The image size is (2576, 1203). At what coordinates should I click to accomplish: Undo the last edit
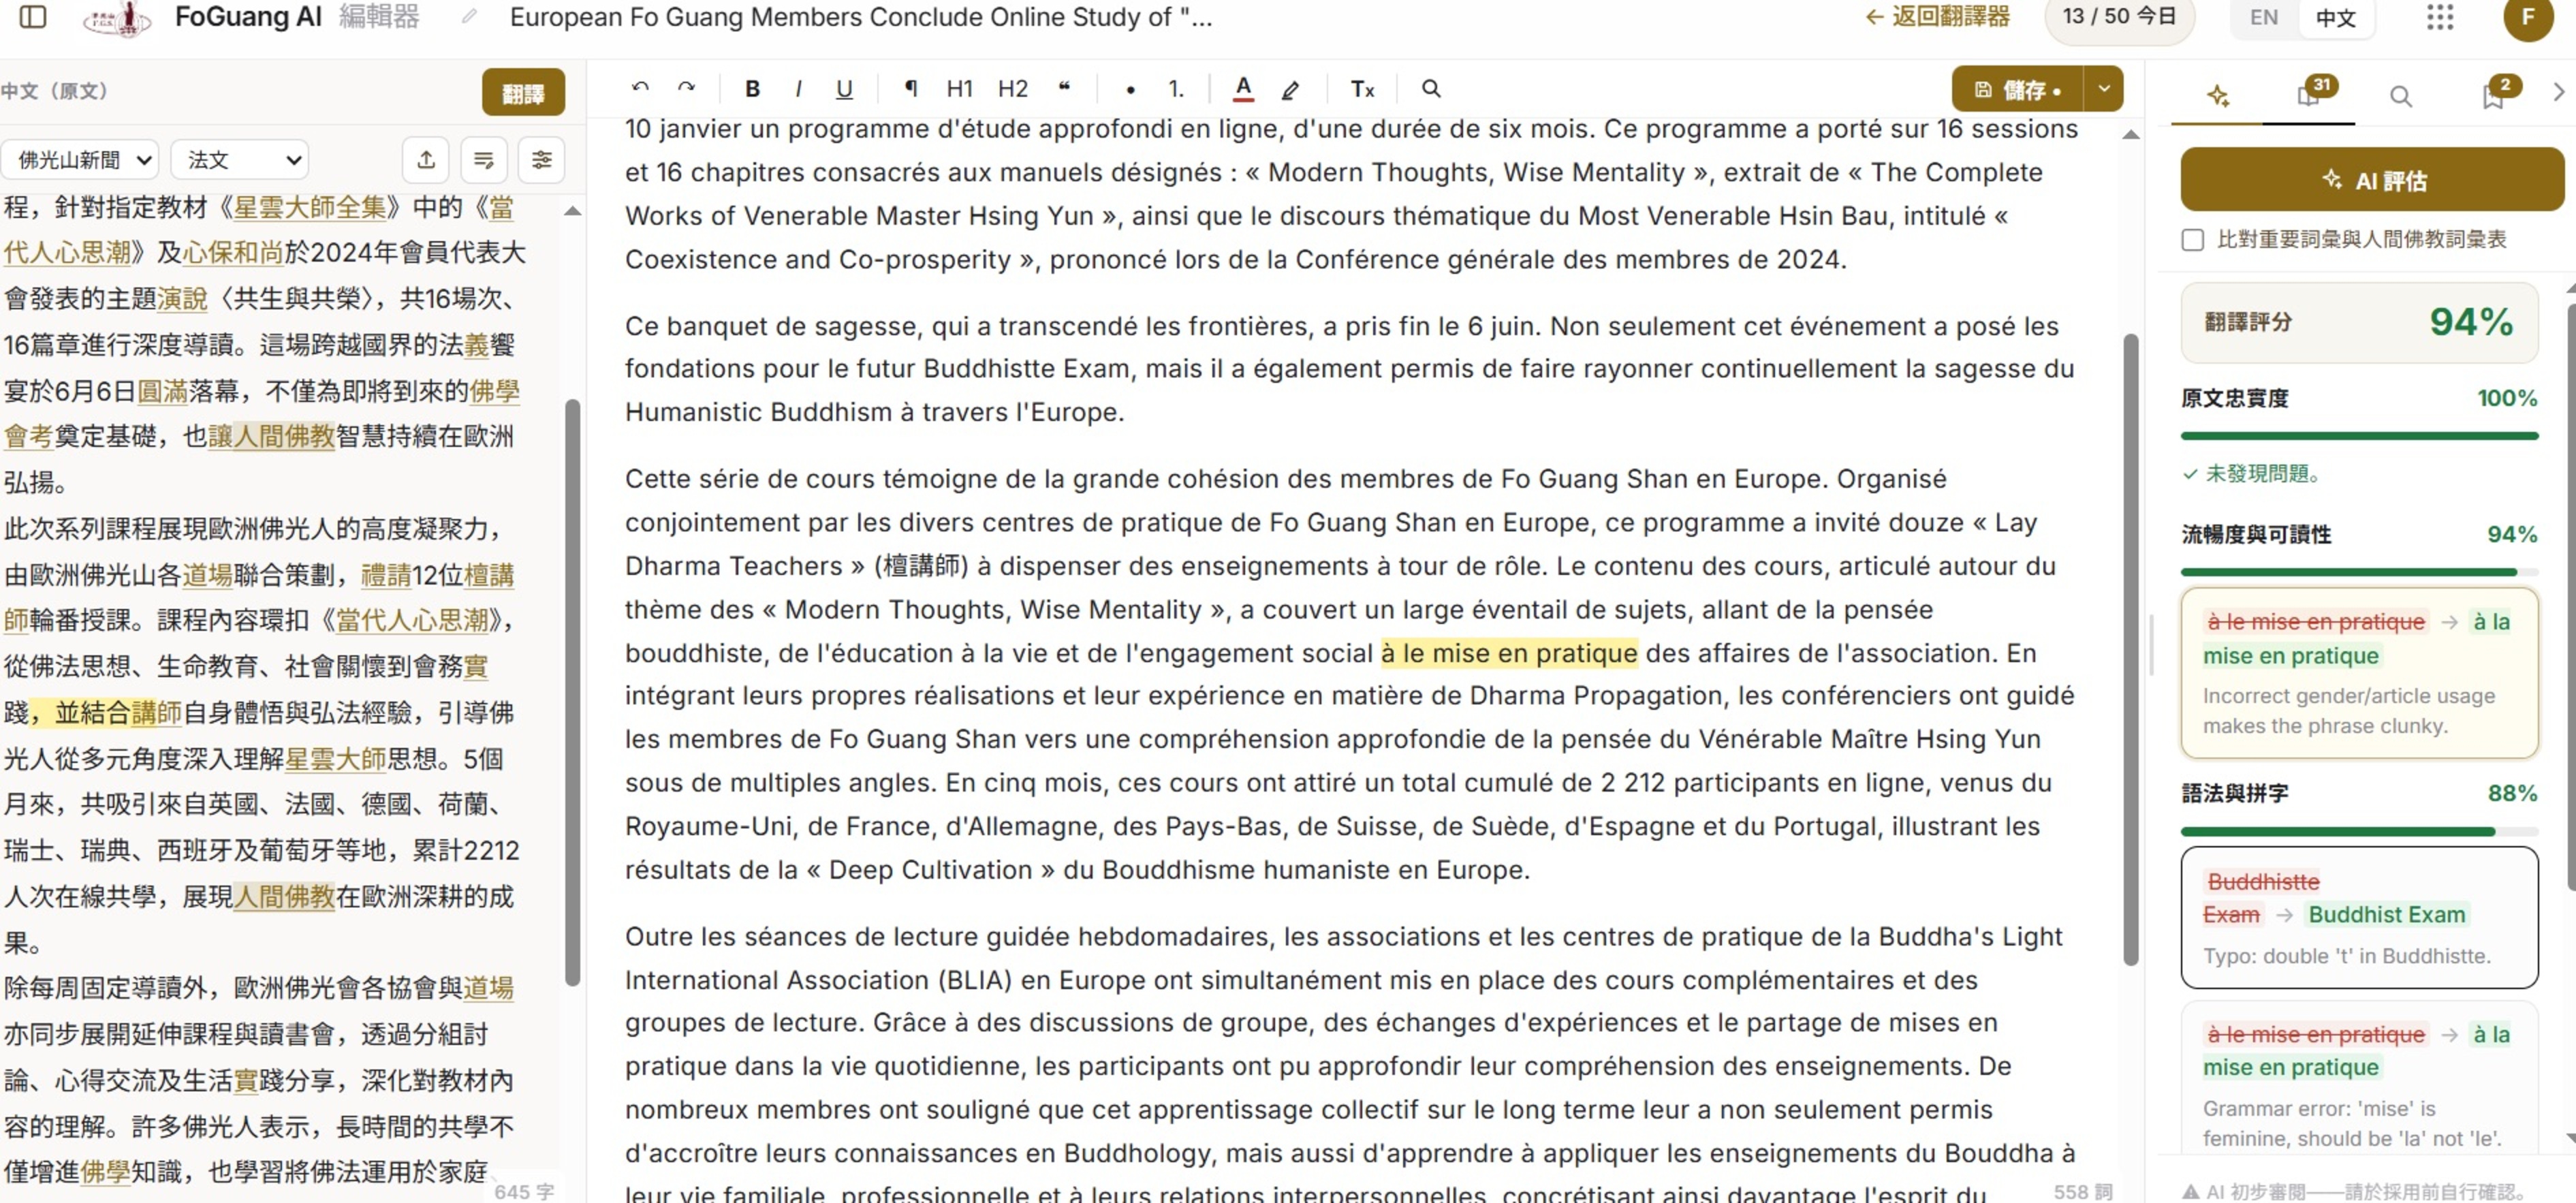[x=640, y=88]
